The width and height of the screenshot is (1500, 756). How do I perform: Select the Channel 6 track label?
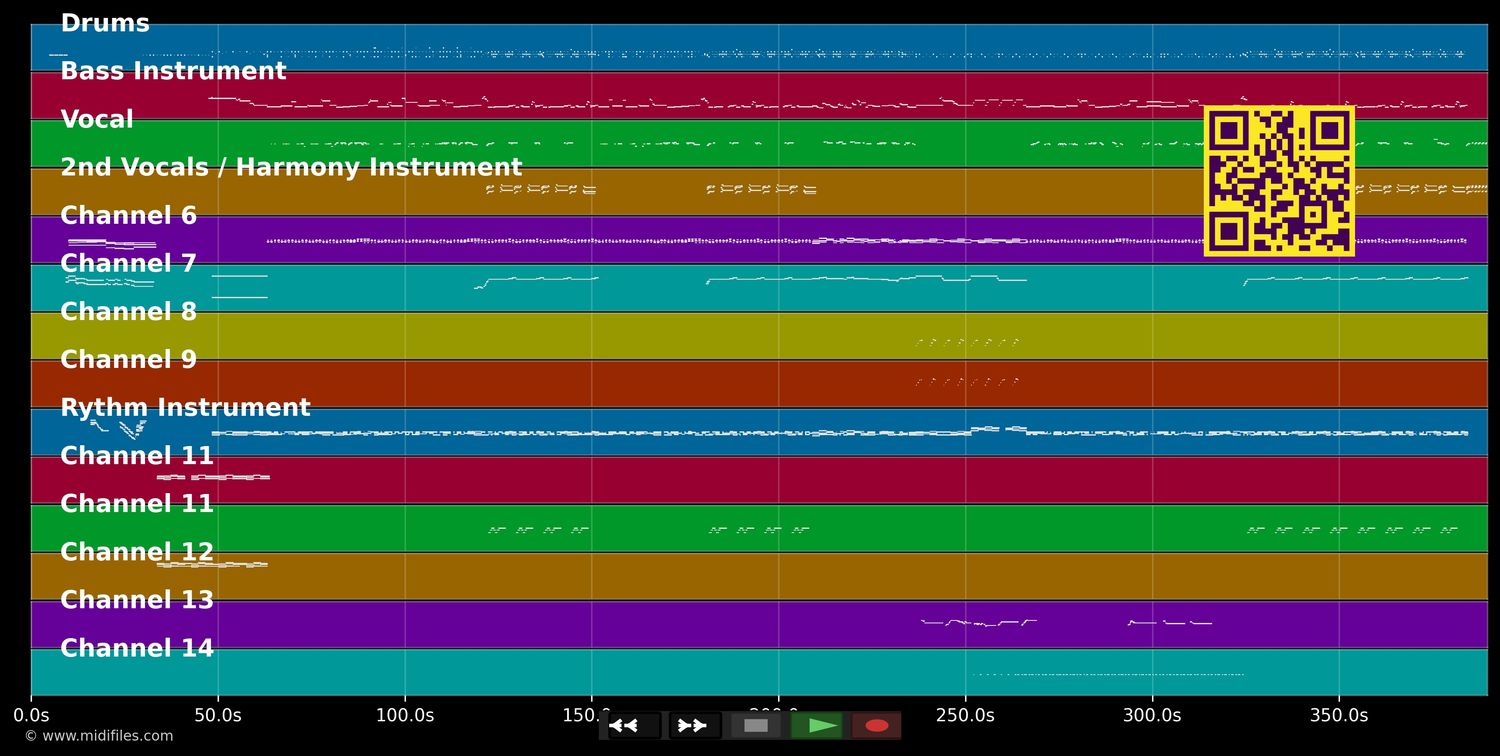(x=129, y=216)
